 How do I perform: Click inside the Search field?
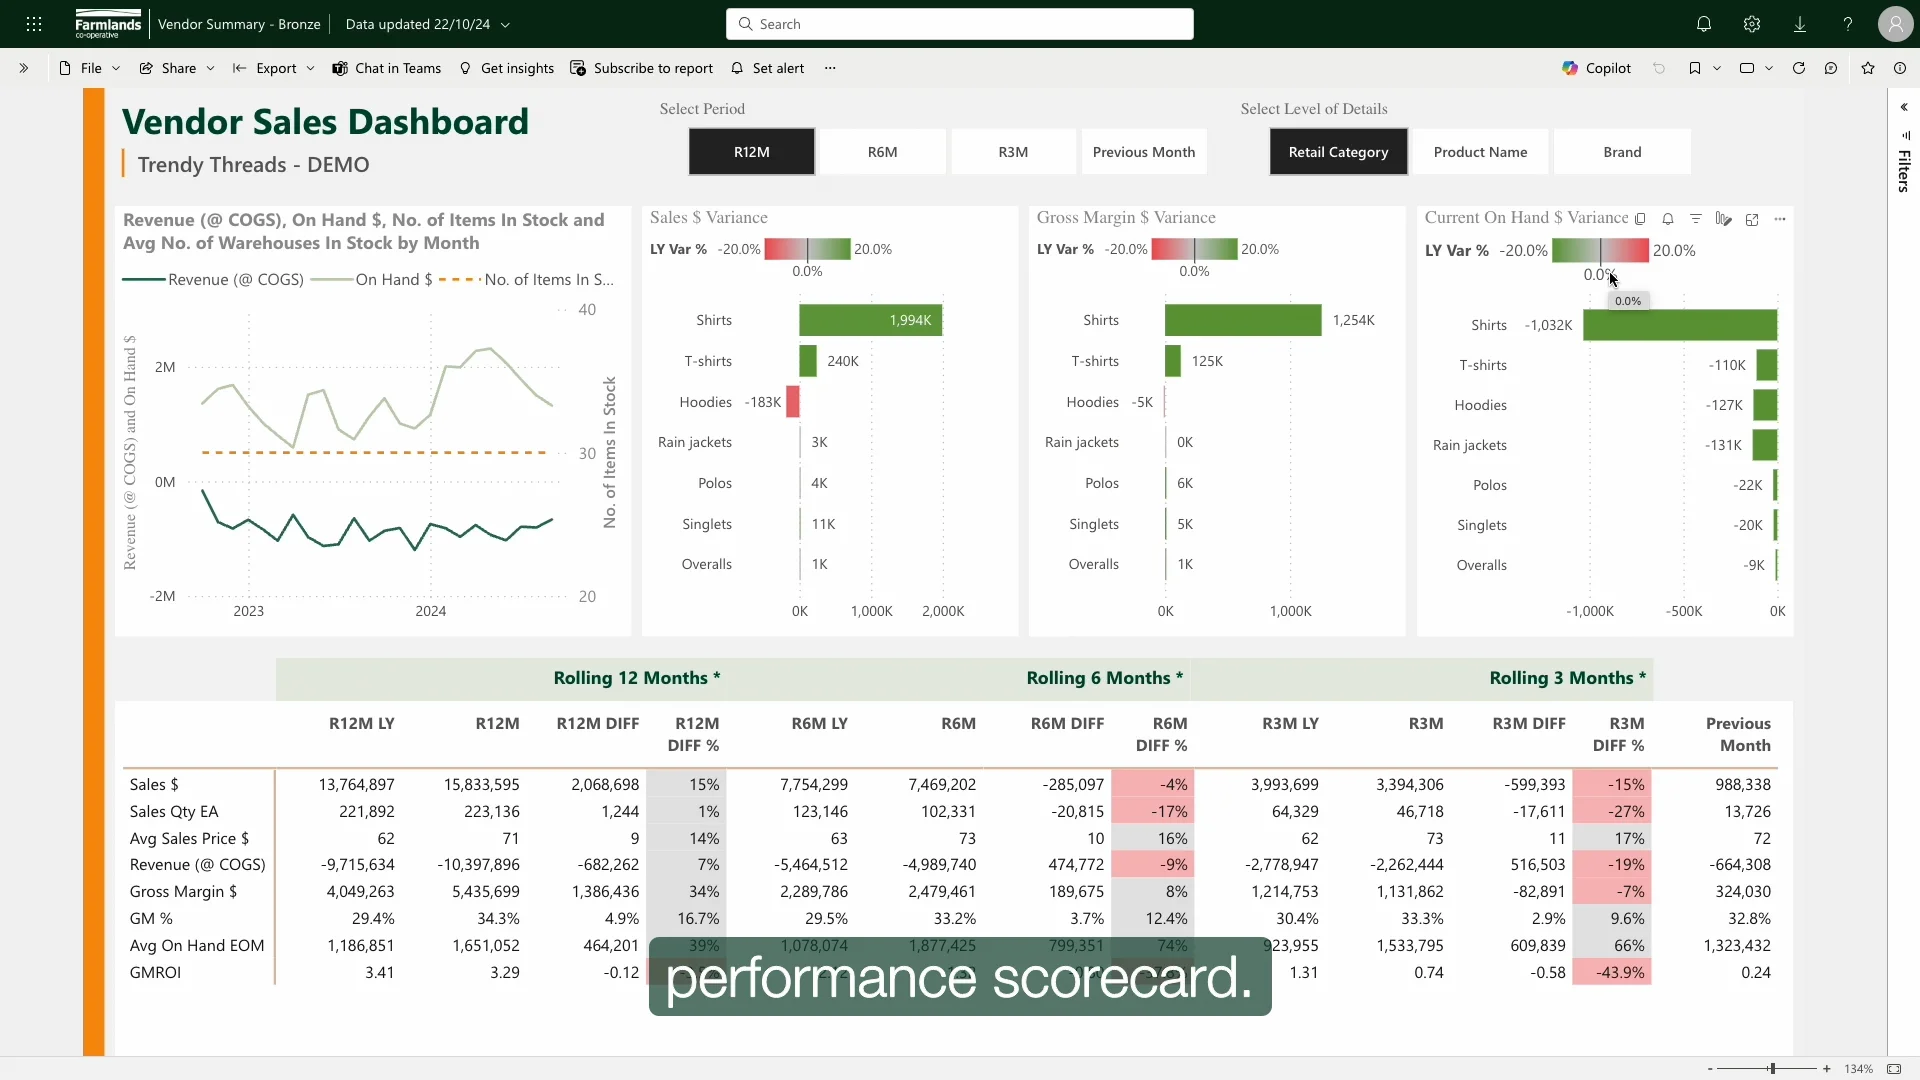958,24
